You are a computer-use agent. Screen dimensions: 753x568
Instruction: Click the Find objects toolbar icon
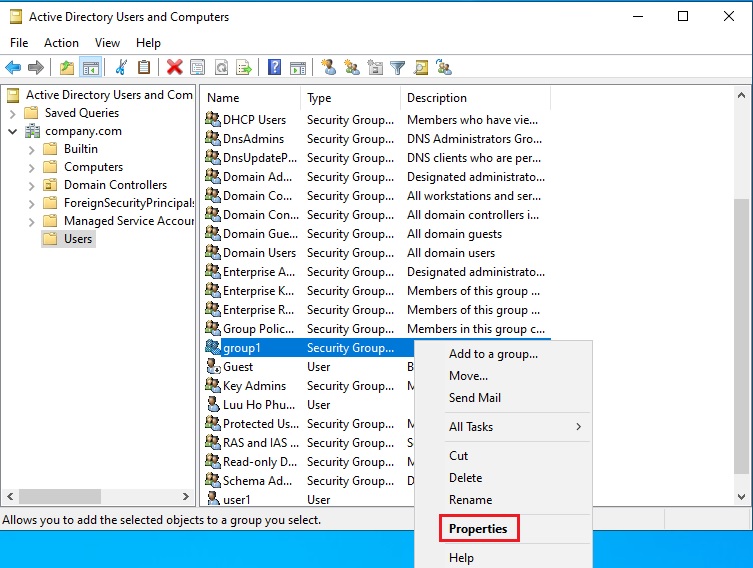(x=421, y=68)
